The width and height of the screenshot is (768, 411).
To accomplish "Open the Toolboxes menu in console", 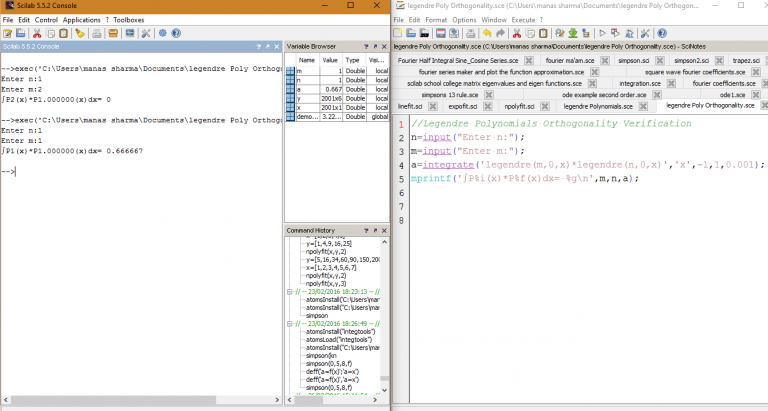I will (128, 19).
